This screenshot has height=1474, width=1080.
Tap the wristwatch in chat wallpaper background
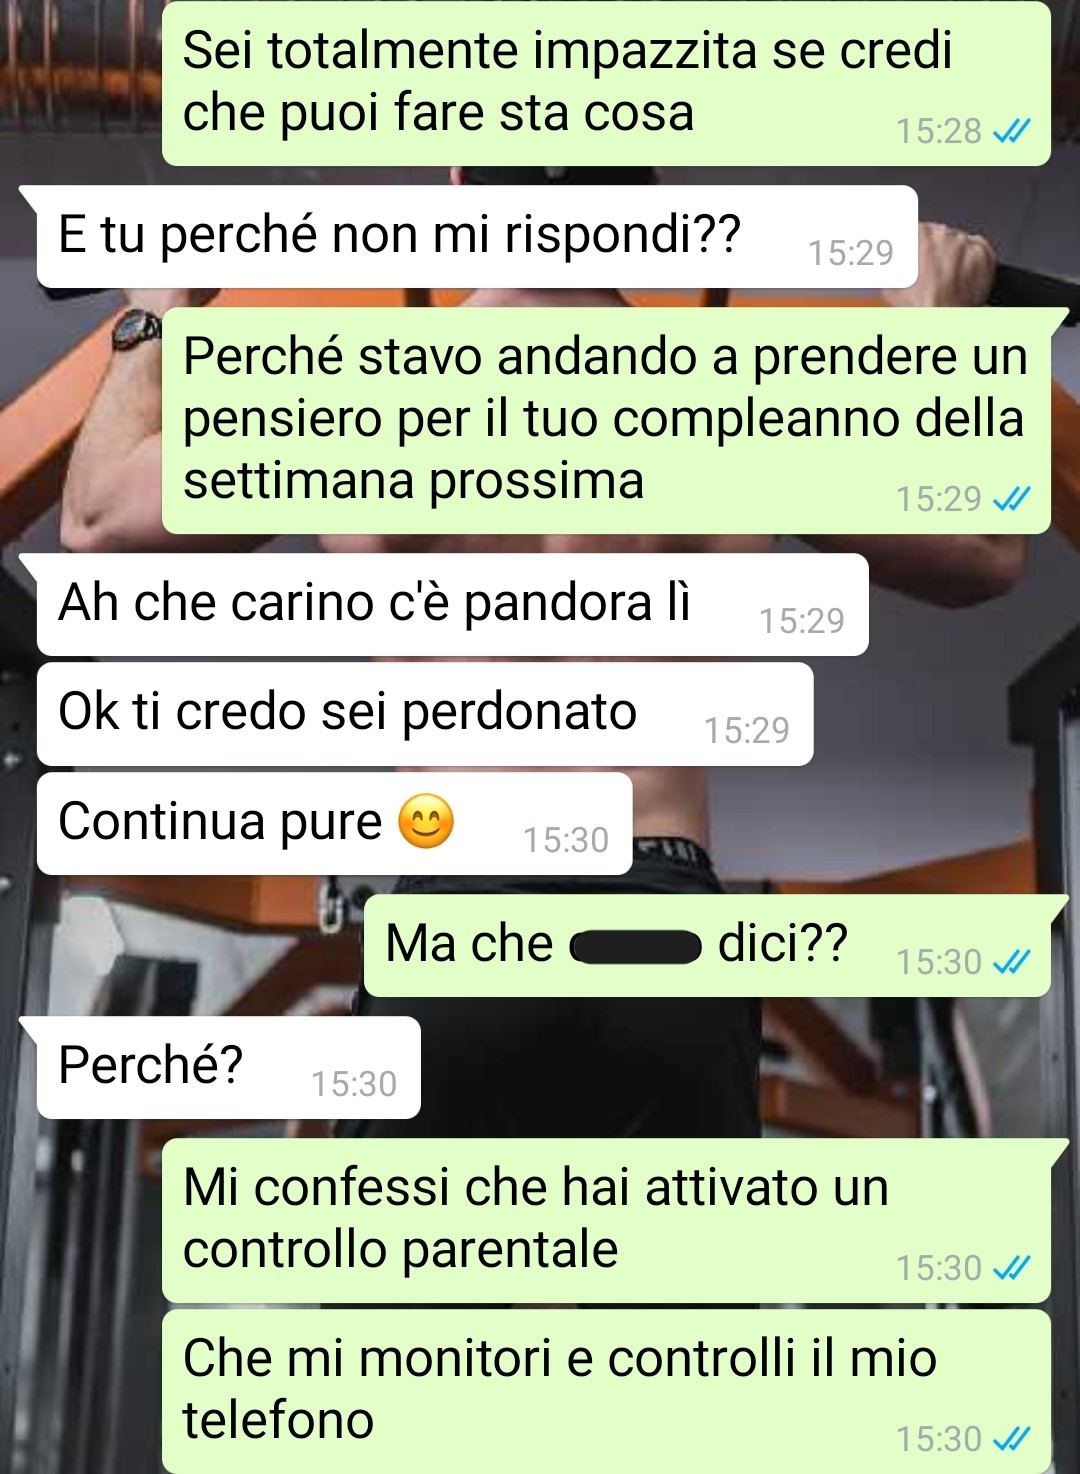(137, 329)
